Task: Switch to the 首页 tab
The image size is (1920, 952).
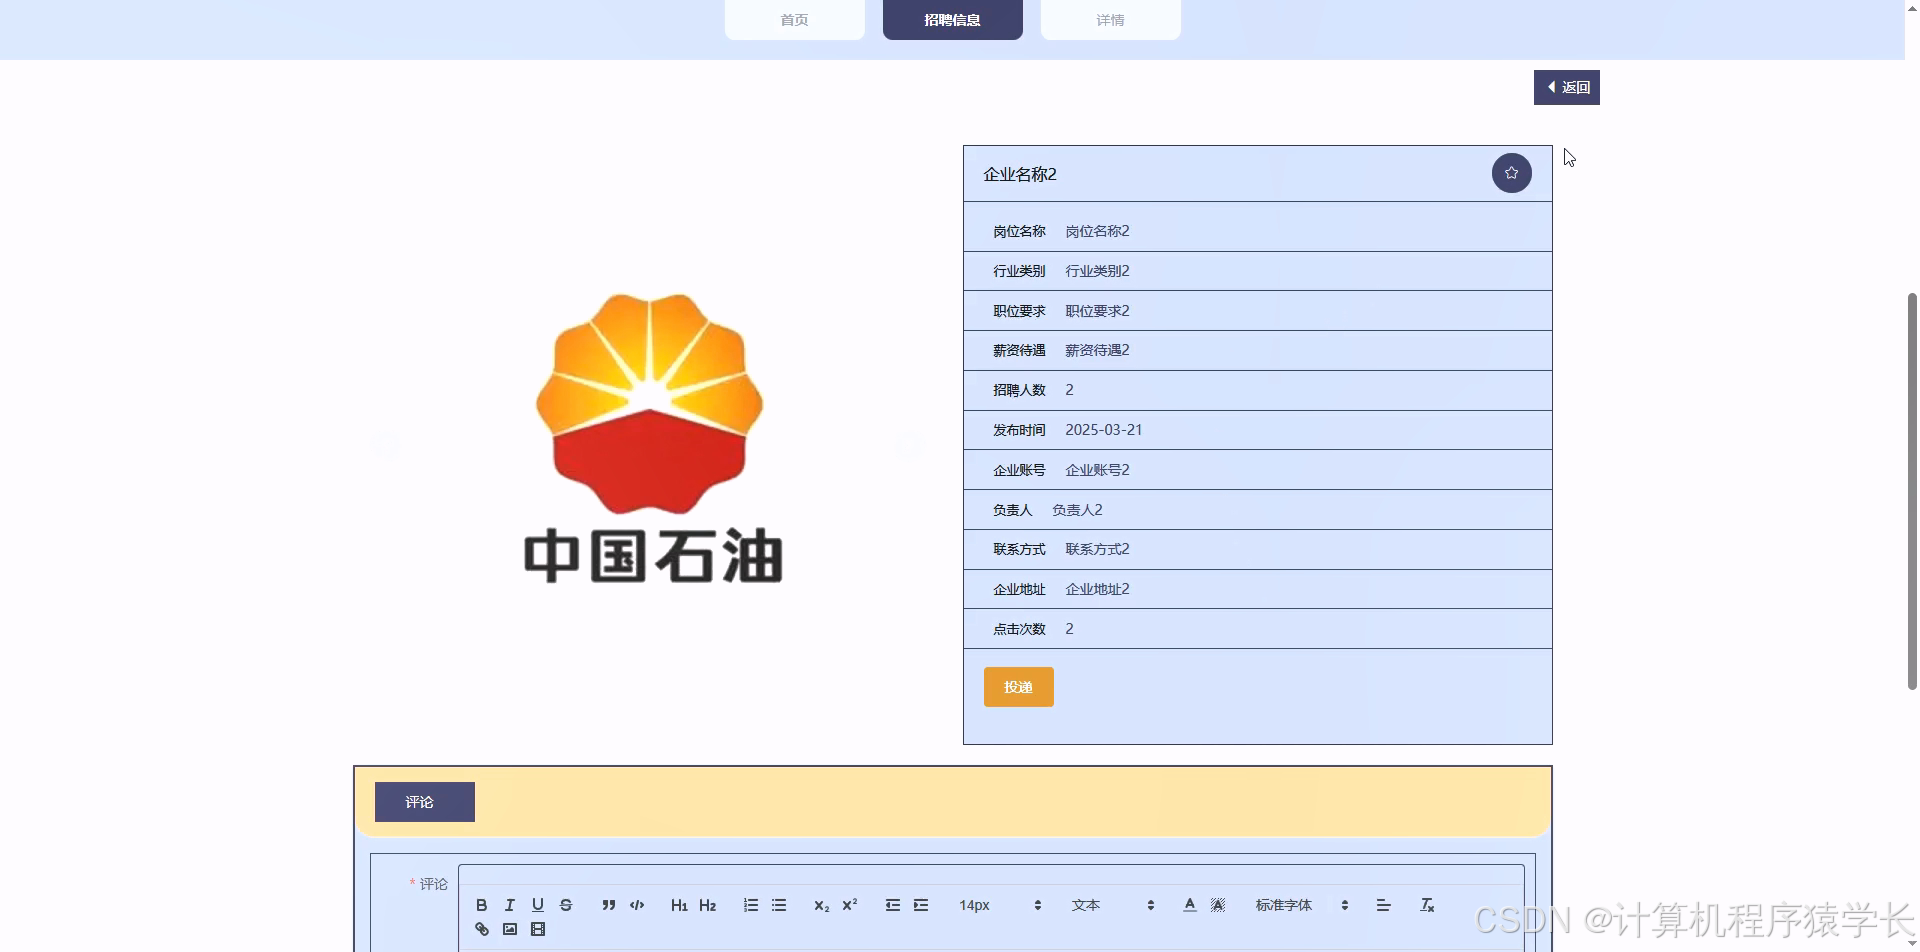Action: [794, 19]
